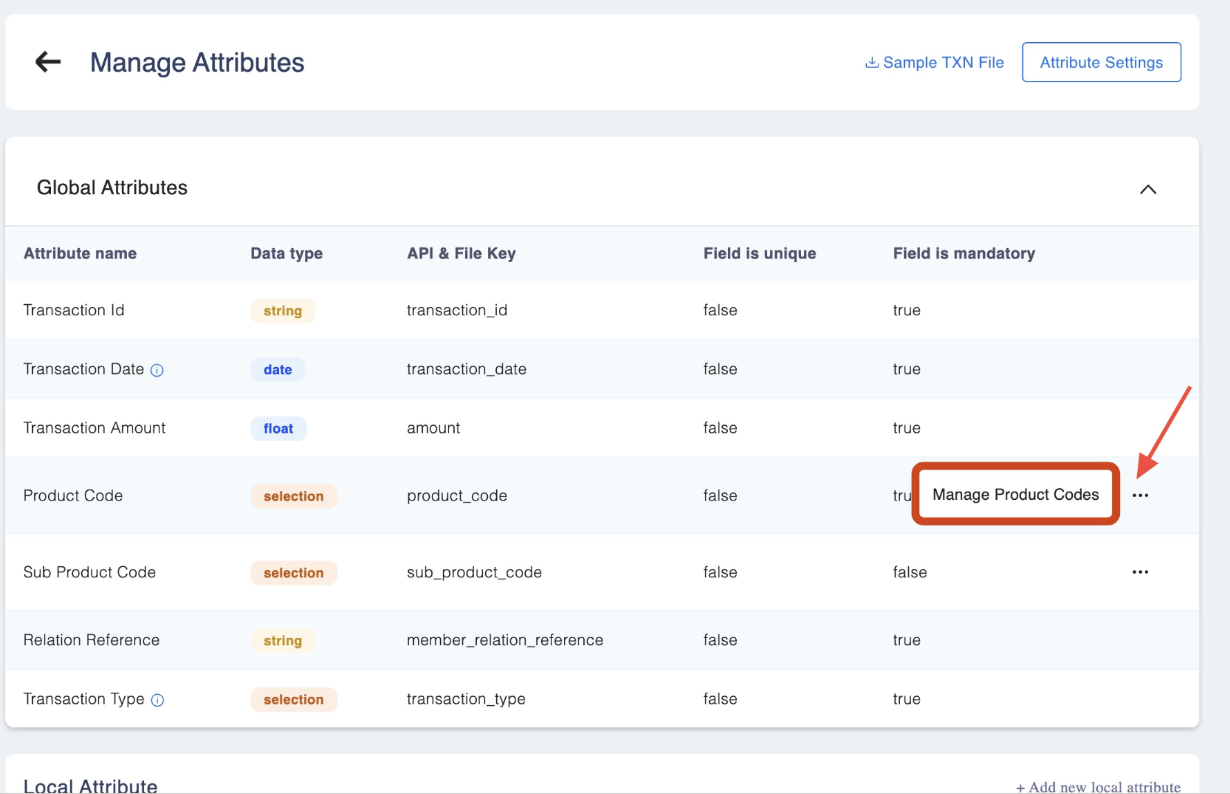Open Attribute Settings

pos(1101,62)
